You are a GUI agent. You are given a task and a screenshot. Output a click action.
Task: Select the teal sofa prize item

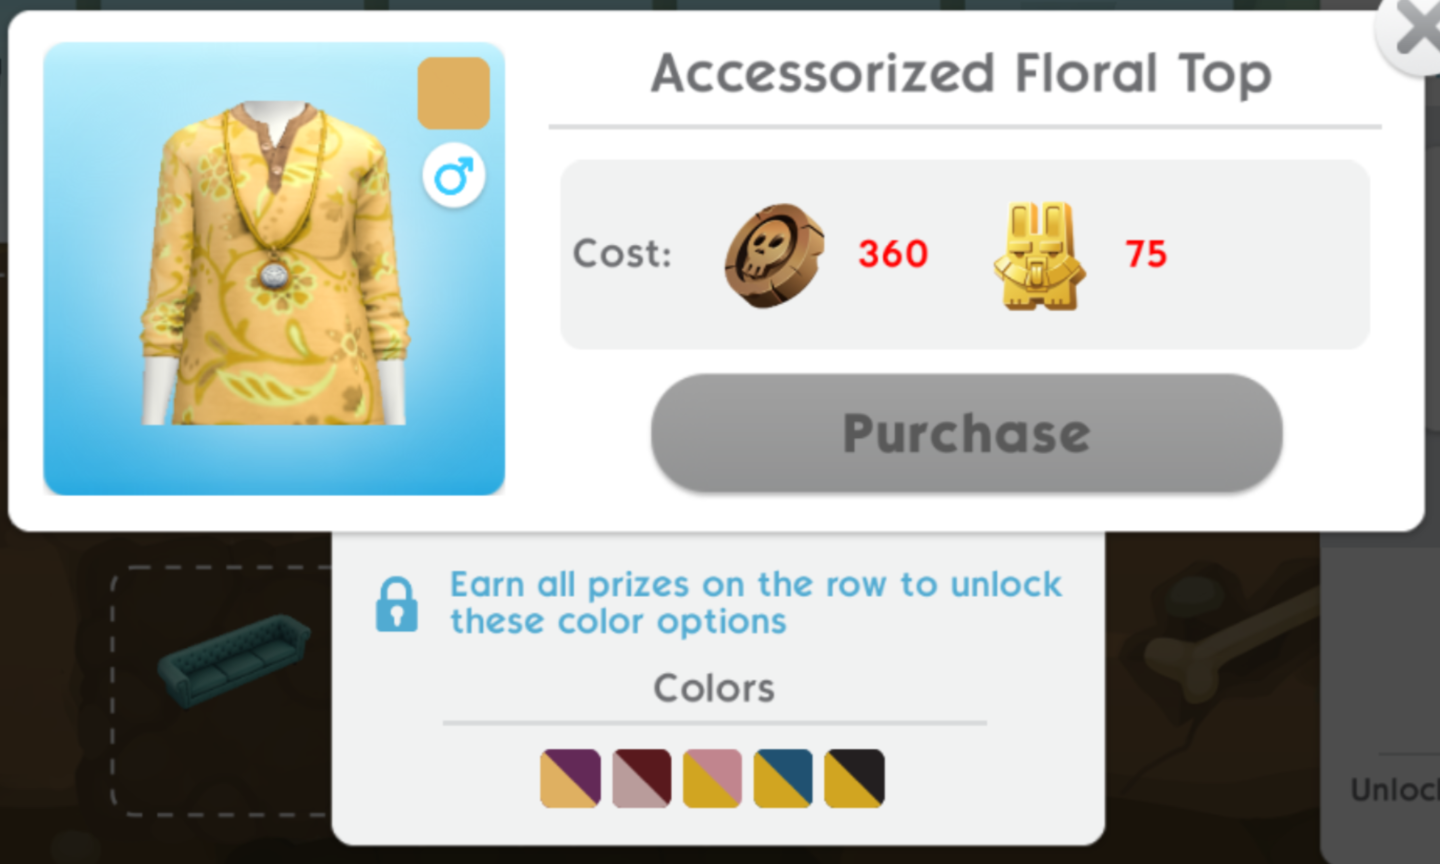pos(234,660)
